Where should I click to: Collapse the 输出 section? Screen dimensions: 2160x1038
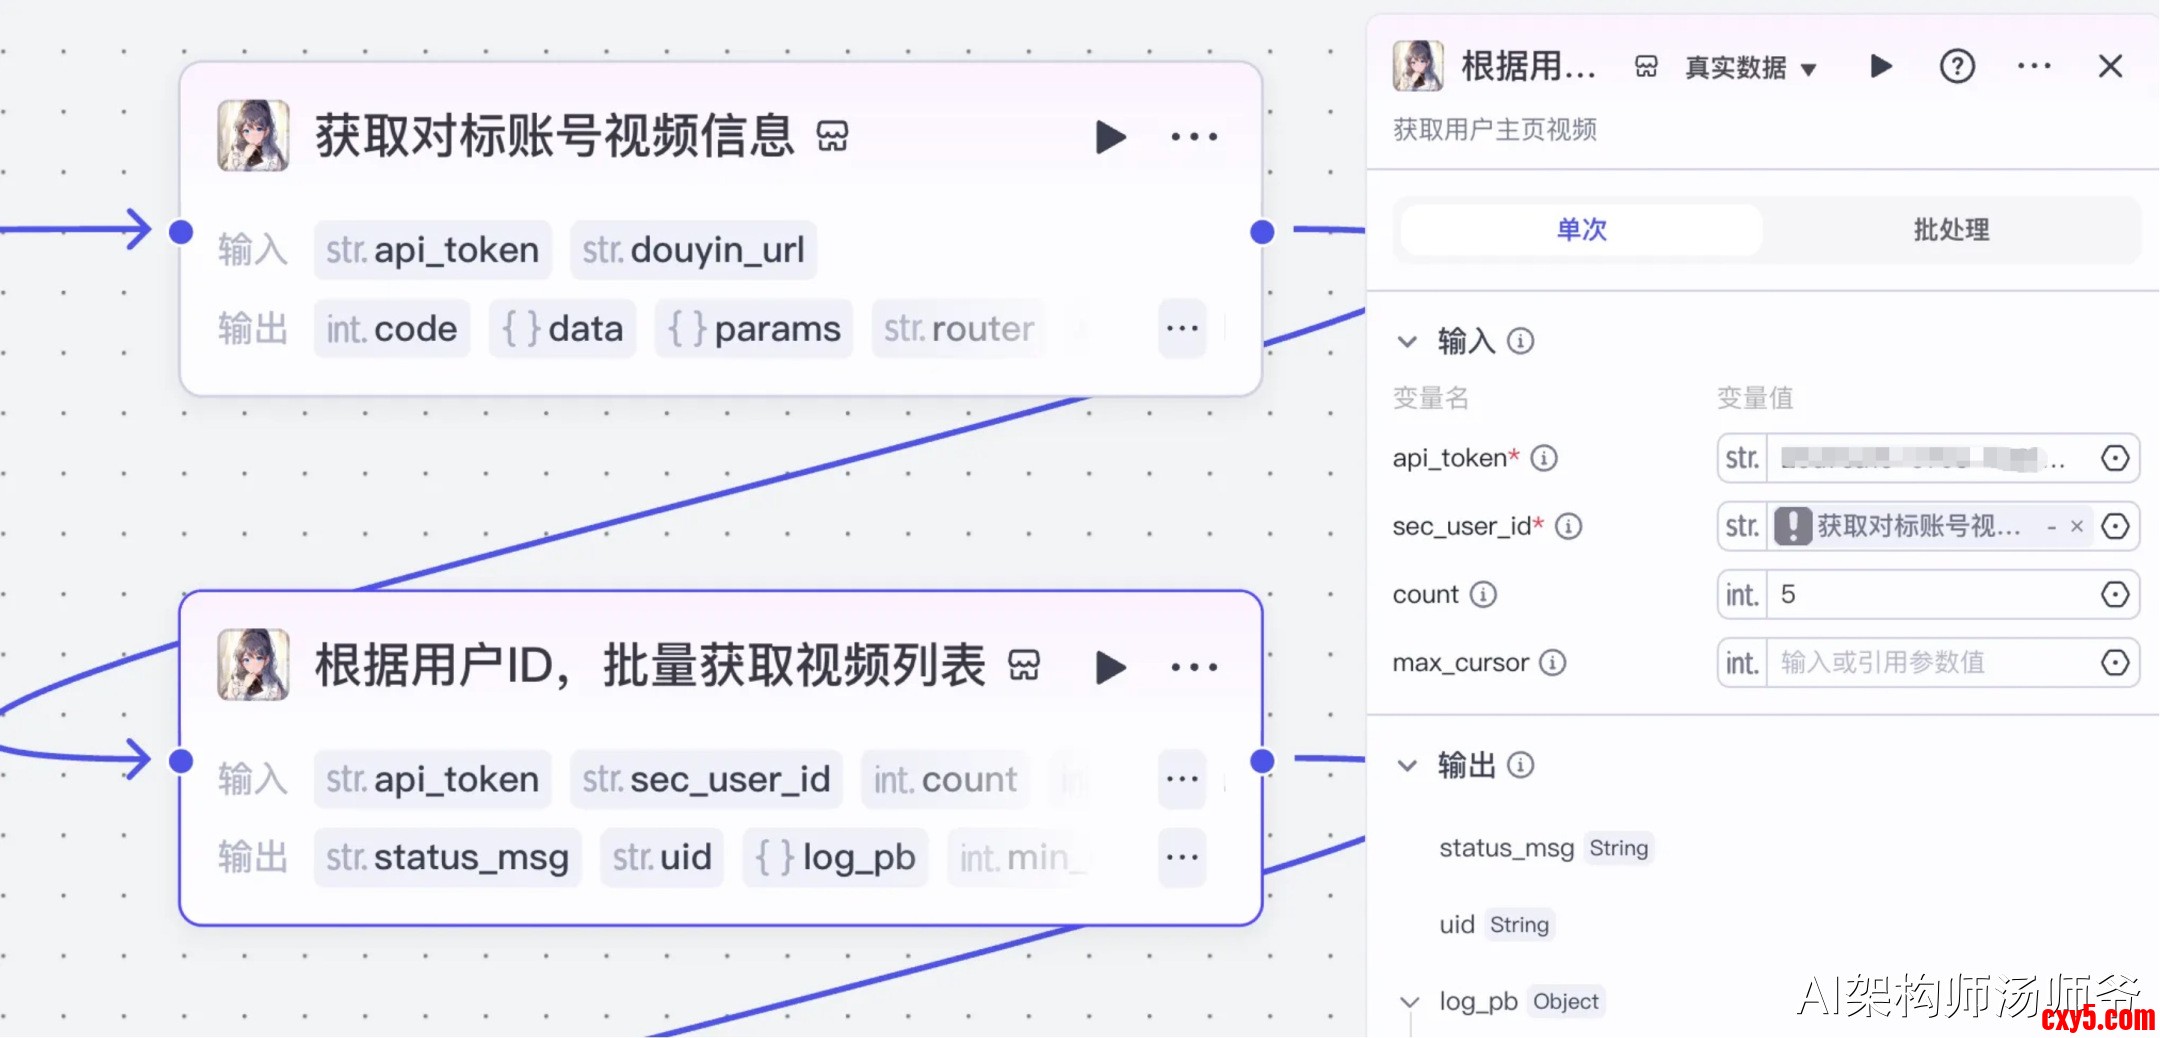(x=1407, y=766)
